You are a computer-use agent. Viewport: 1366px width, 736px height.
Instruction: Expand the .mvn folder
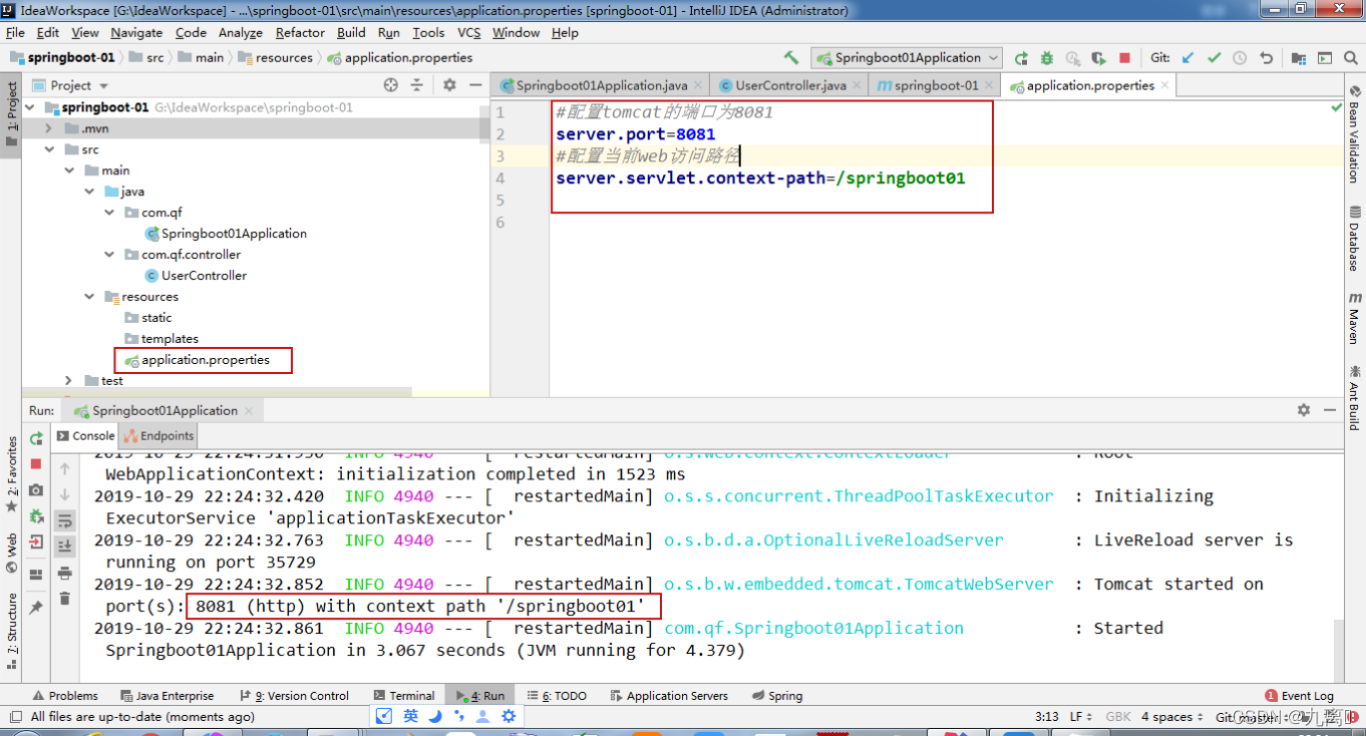point(48,128)
